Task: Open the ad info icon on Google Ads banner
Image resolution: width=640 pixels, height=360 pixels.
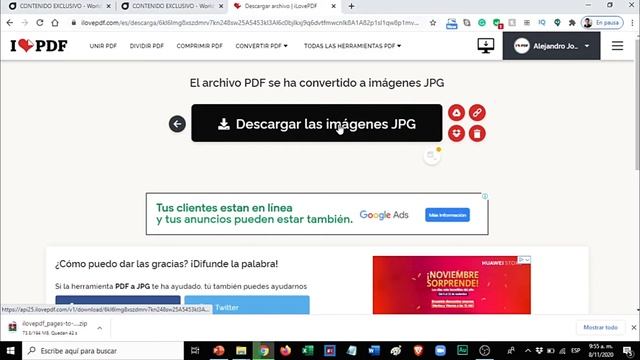Action: point(485,196)
